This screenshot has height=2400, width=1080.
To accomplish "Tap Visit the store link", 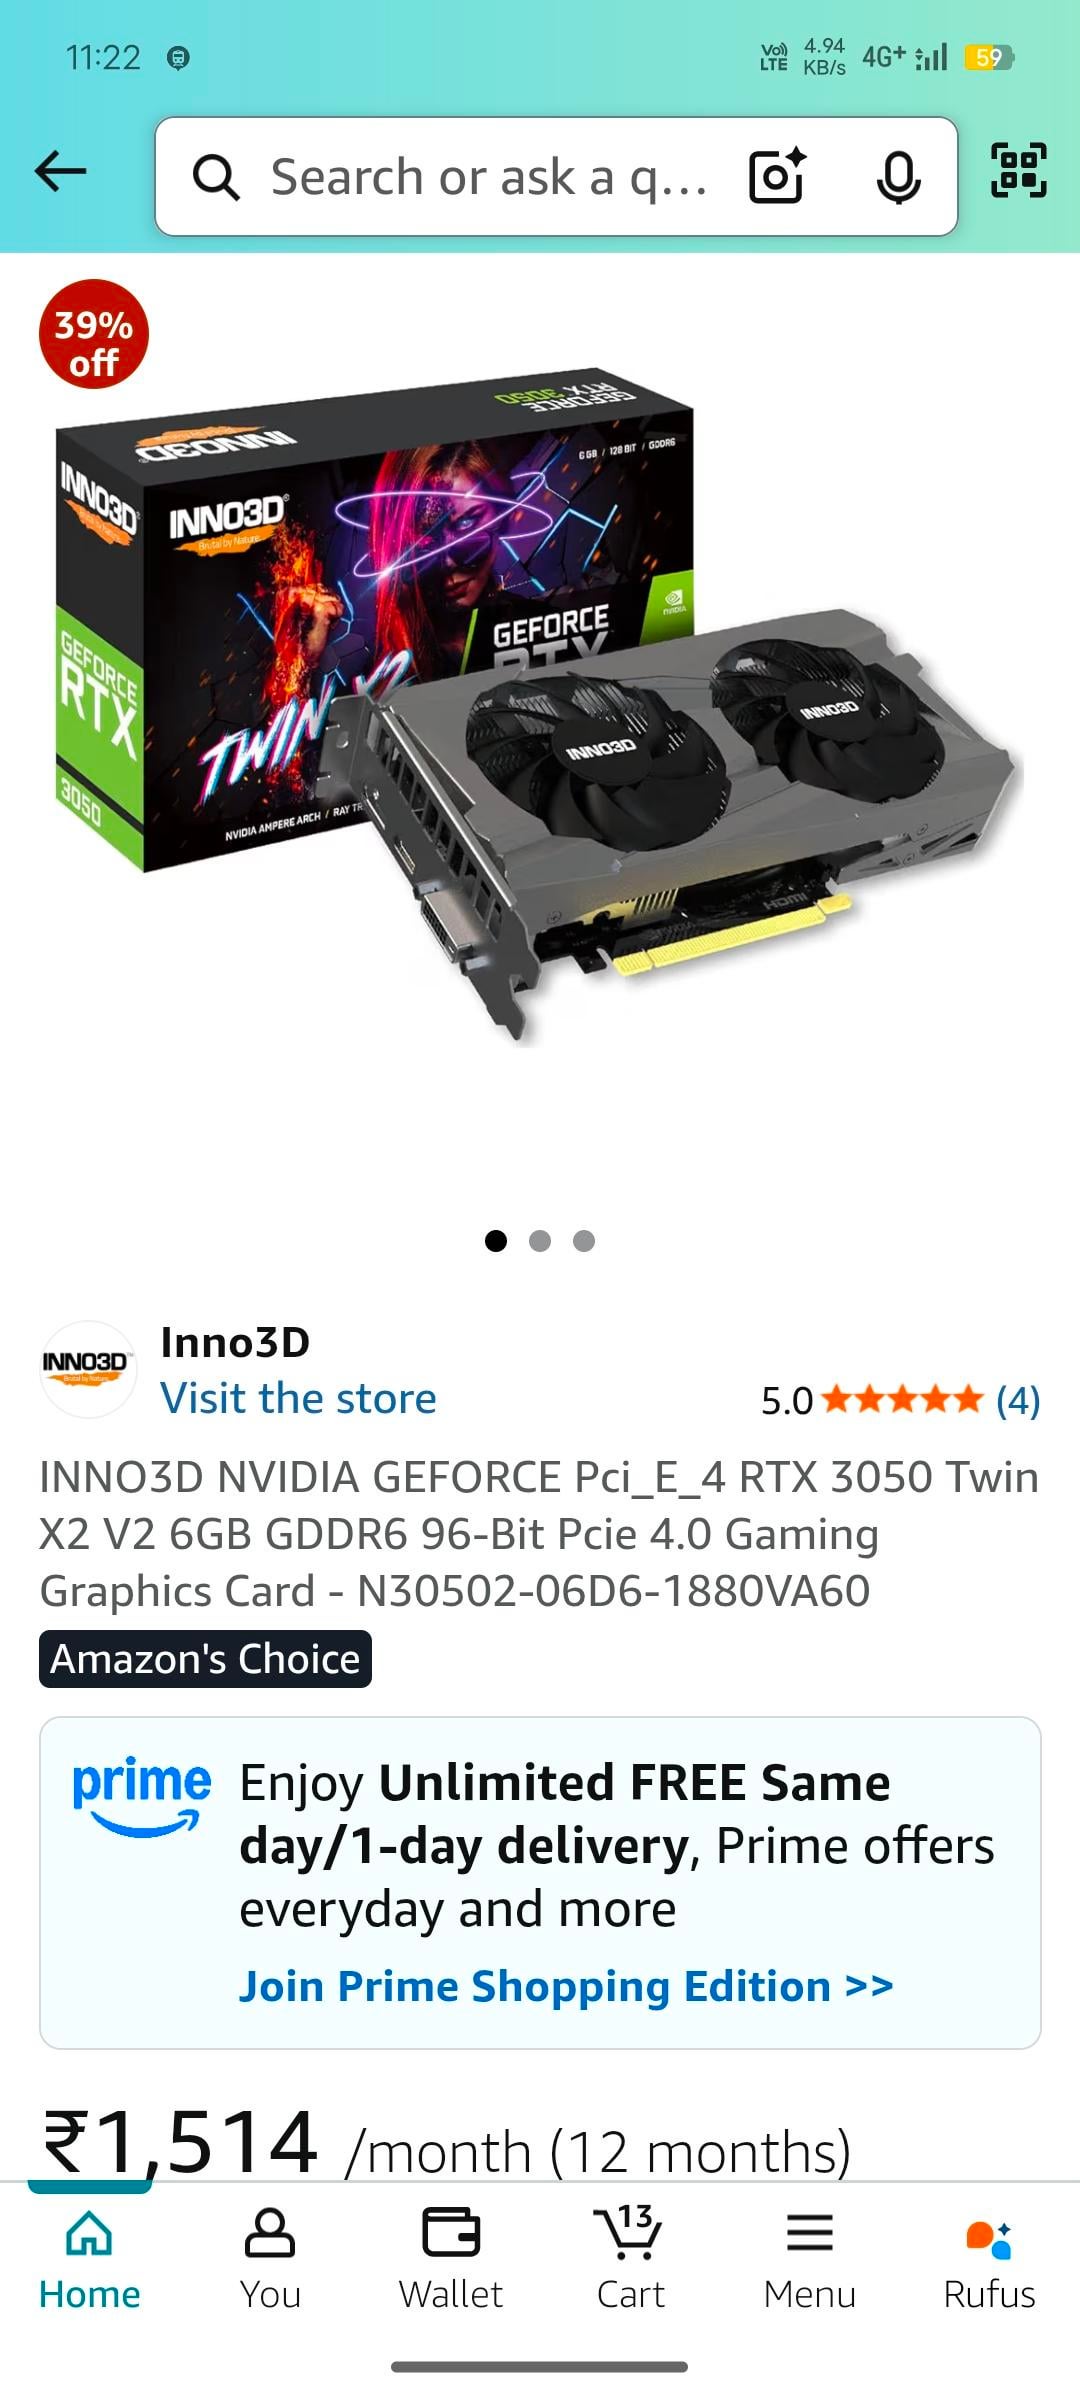I will [x=298, y=1398].
